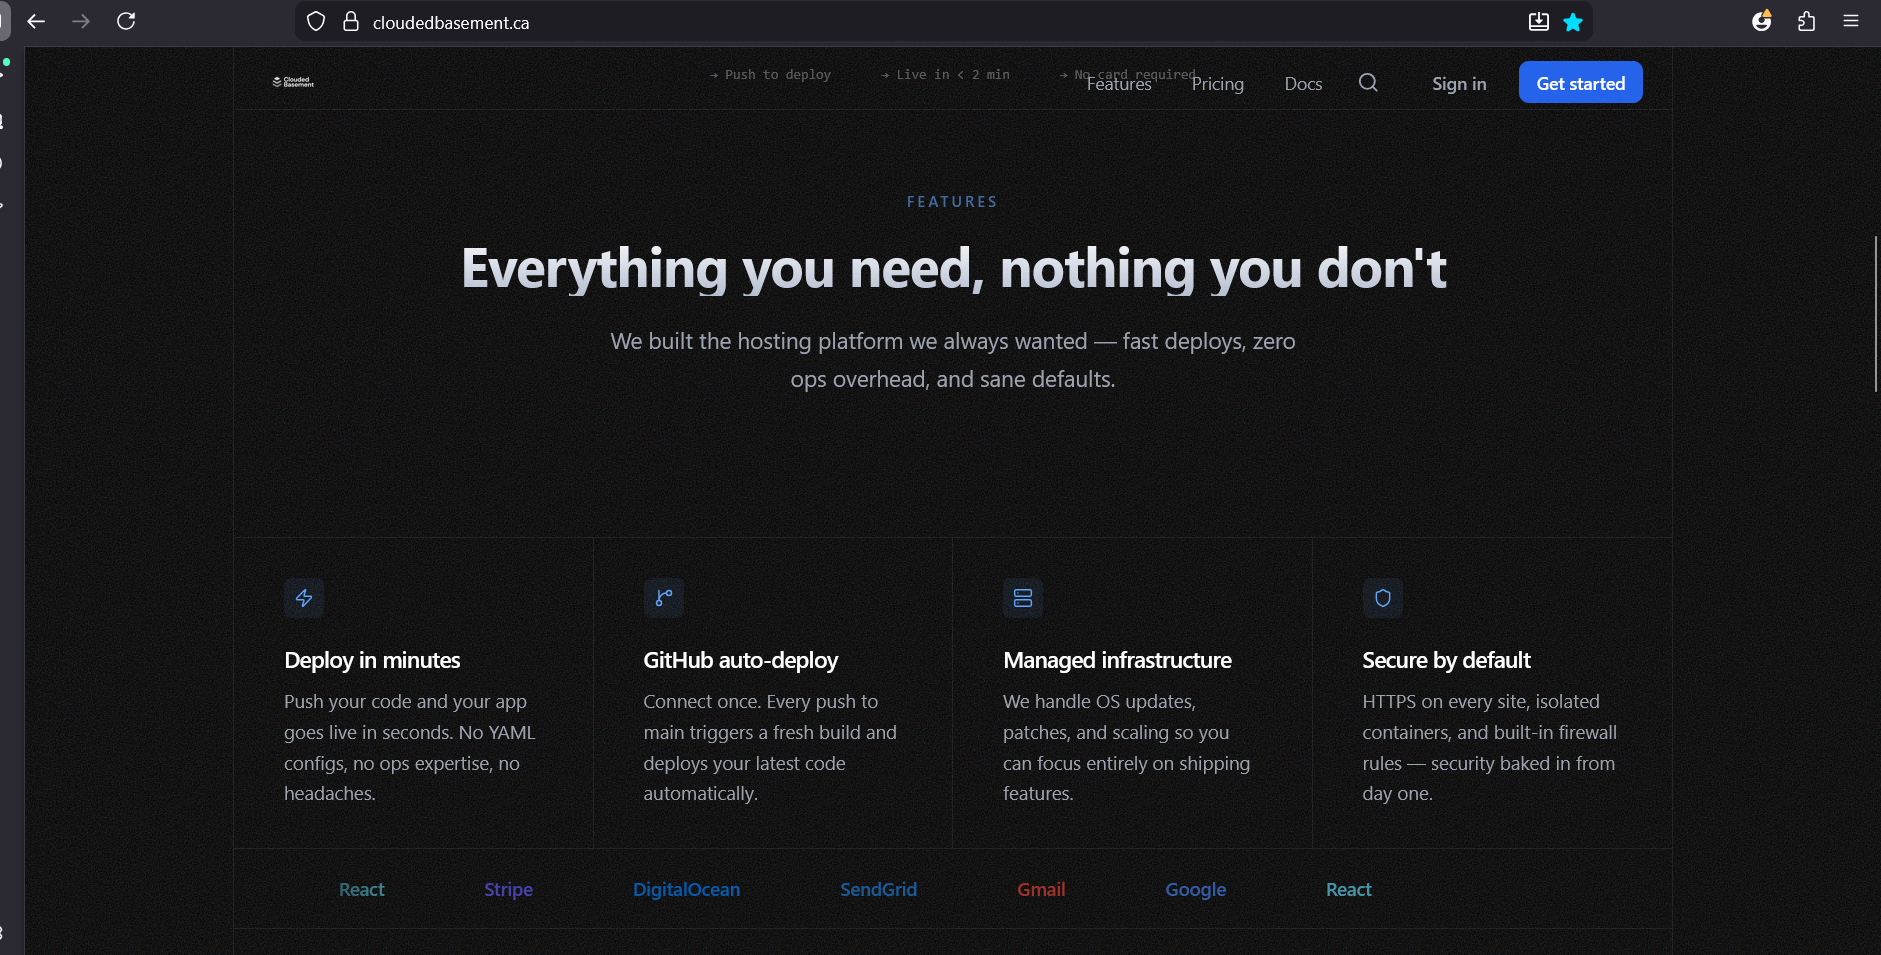Click the Stripe logo text

point(508,889)
